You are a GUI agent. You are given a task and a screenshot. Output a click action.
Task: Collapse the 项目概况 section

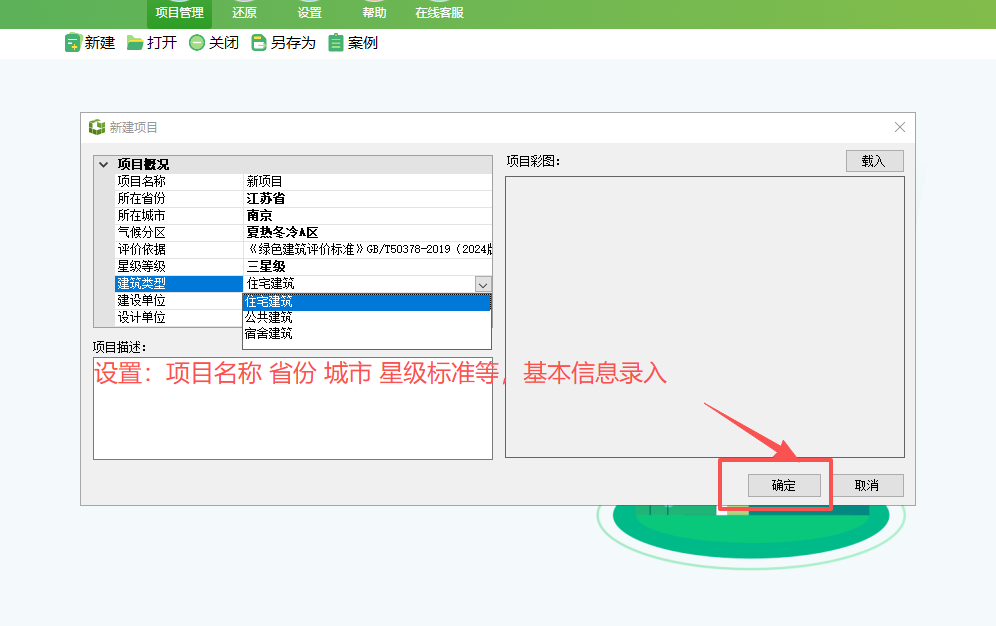pyautogui.click(x=103, y=163)
